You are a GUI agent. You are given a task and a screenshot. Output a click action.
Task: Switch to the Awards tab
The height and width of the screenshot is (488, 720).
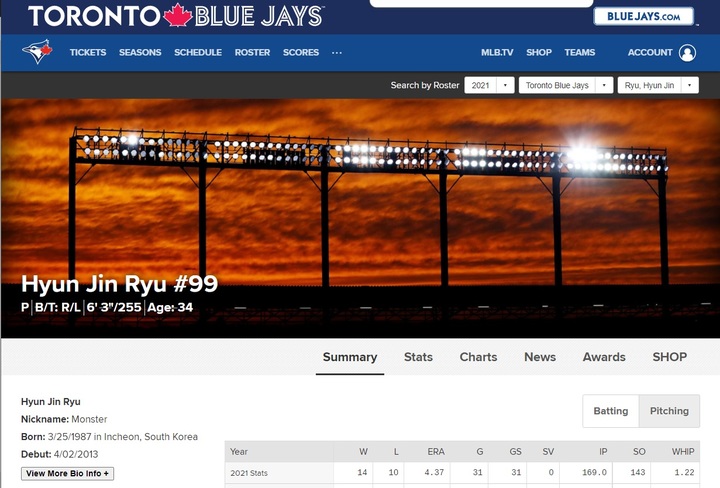tap(604, 357)
